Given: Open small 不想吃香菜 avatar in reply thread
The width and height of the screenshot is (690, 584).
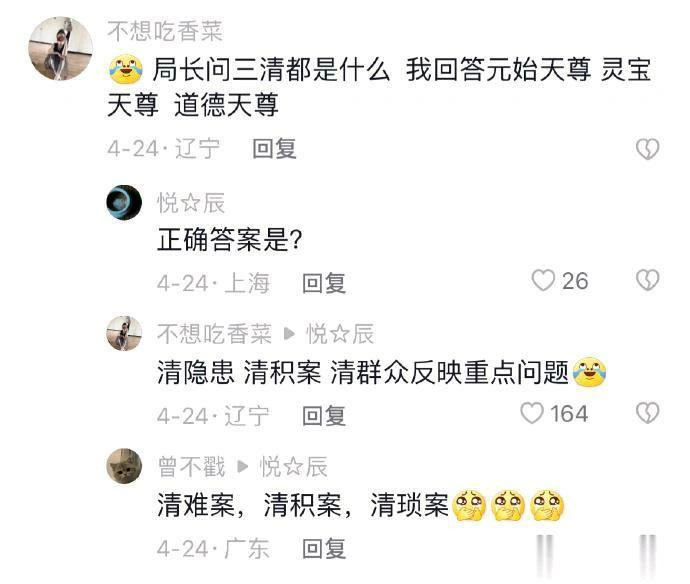Looking at the screenshot, I should coord(124,333).
